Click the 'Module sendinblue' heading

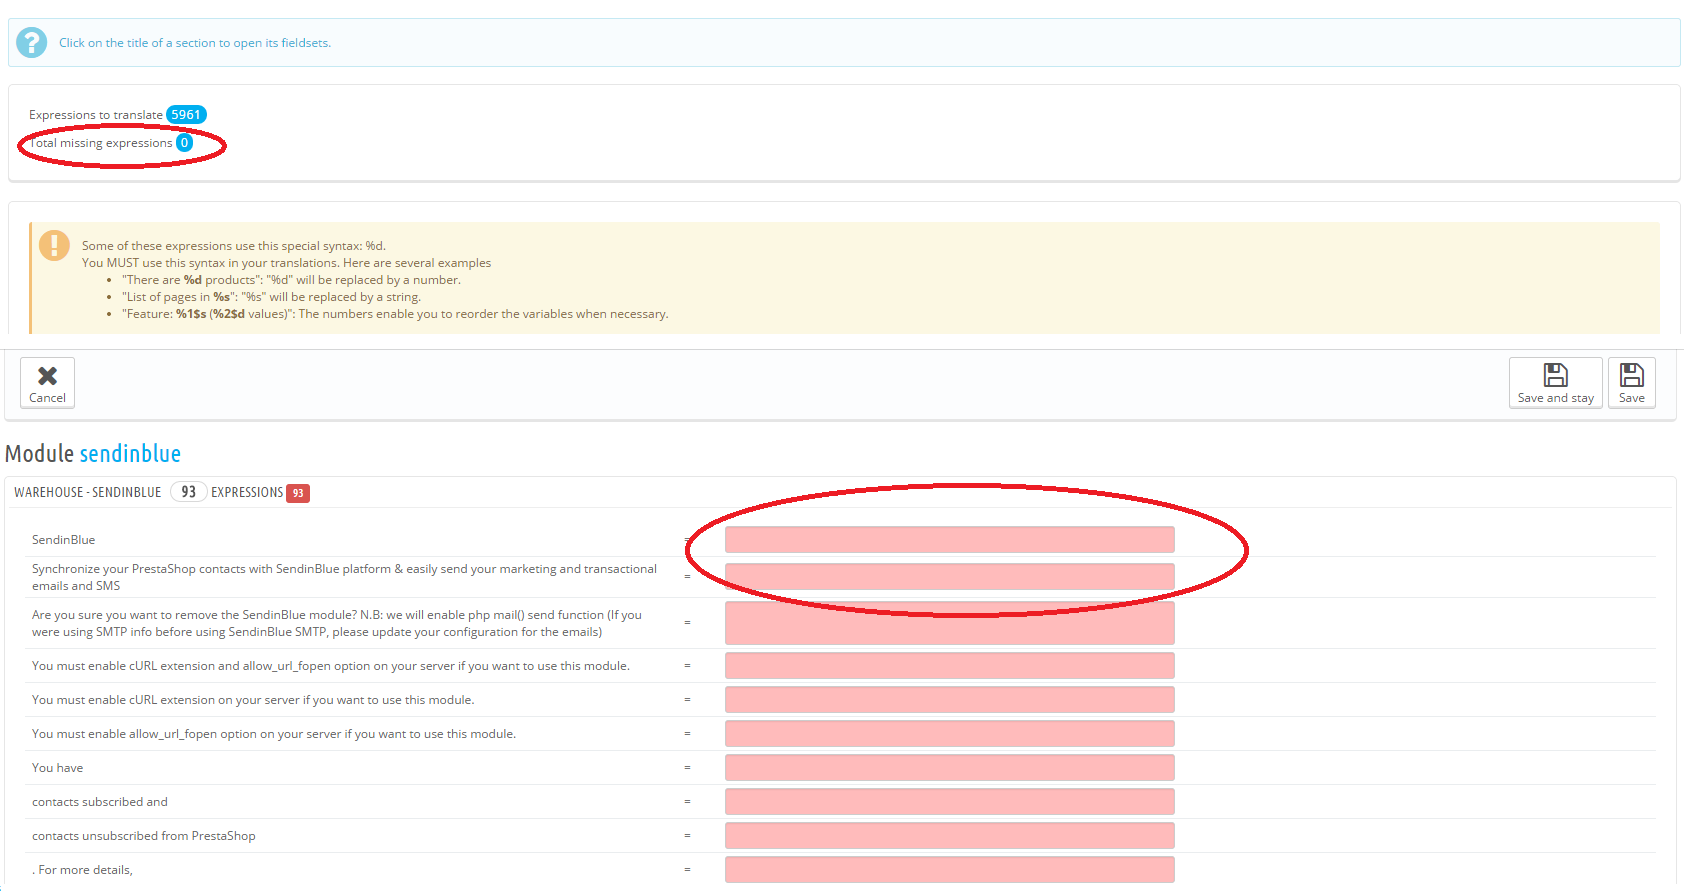tap(93, 454)
